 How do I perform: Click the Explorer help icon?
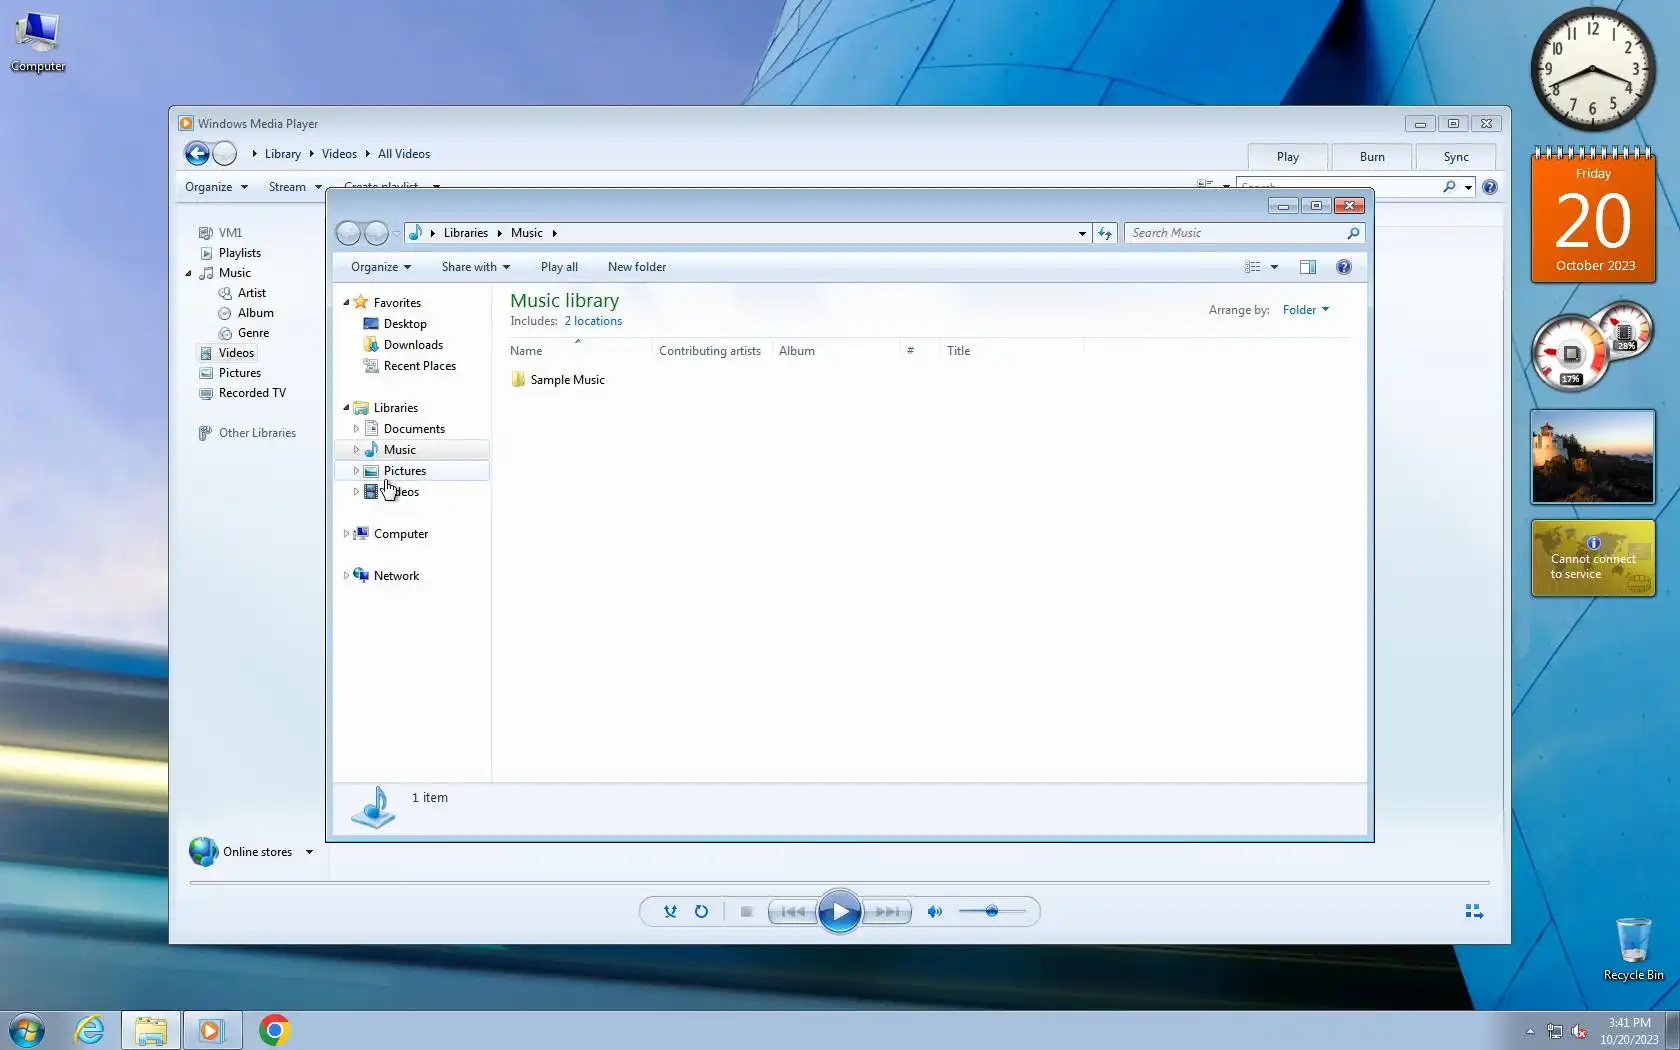click(1344, 267)
